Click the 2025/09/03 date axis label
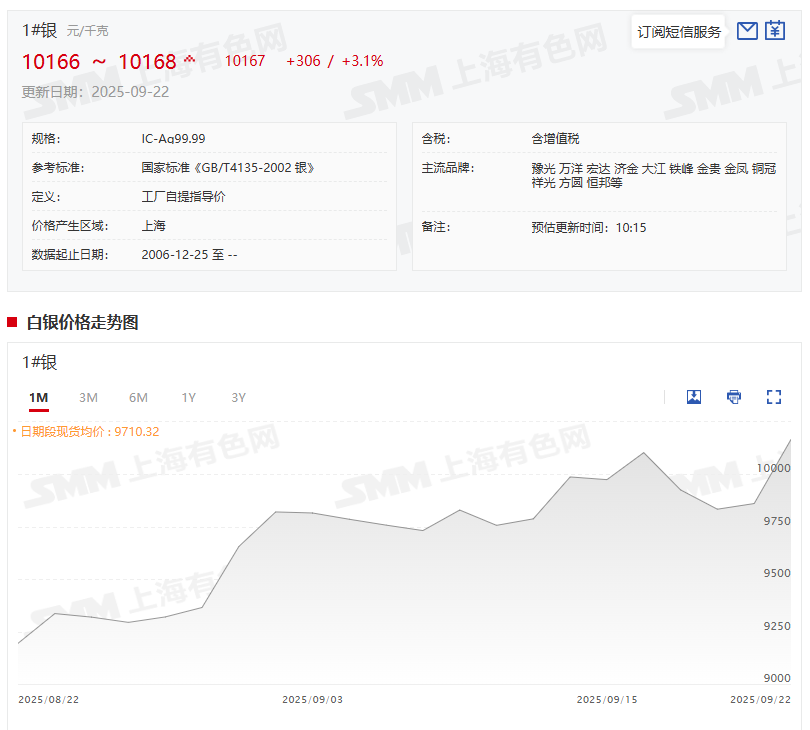This screenshot has height=730, width=810. click(312, 700)
